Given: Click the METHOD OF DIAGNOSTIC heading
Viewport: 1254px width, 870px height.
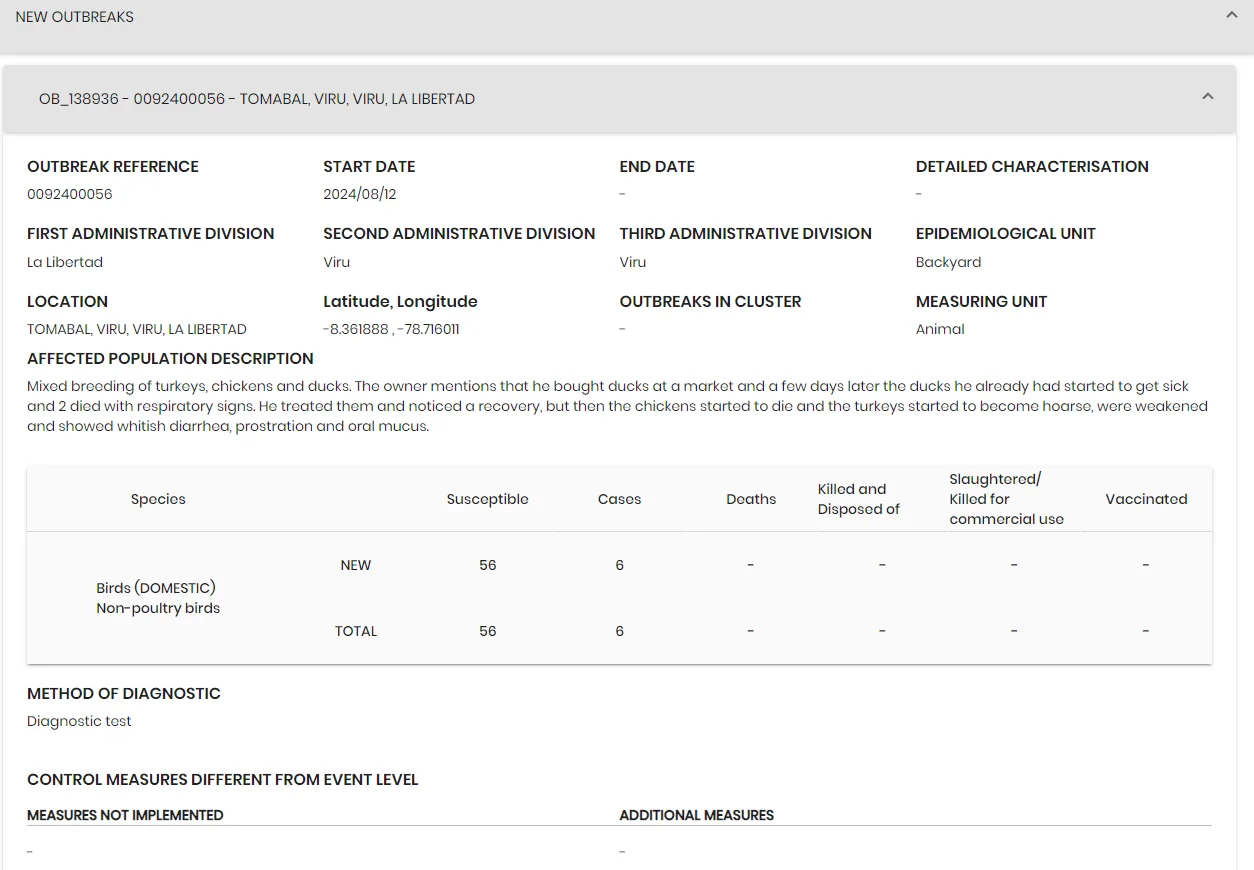Looking at the screenshot, I should coord(124,694).
